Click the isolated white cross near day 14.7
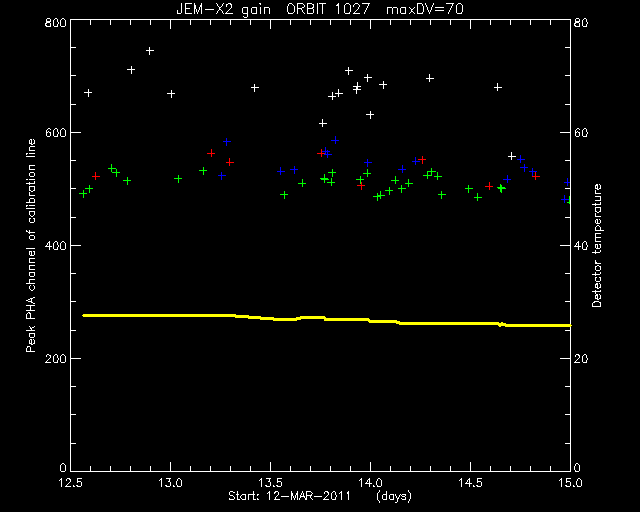640x512 pixels. pyautogui.click(x=512, y=156)
